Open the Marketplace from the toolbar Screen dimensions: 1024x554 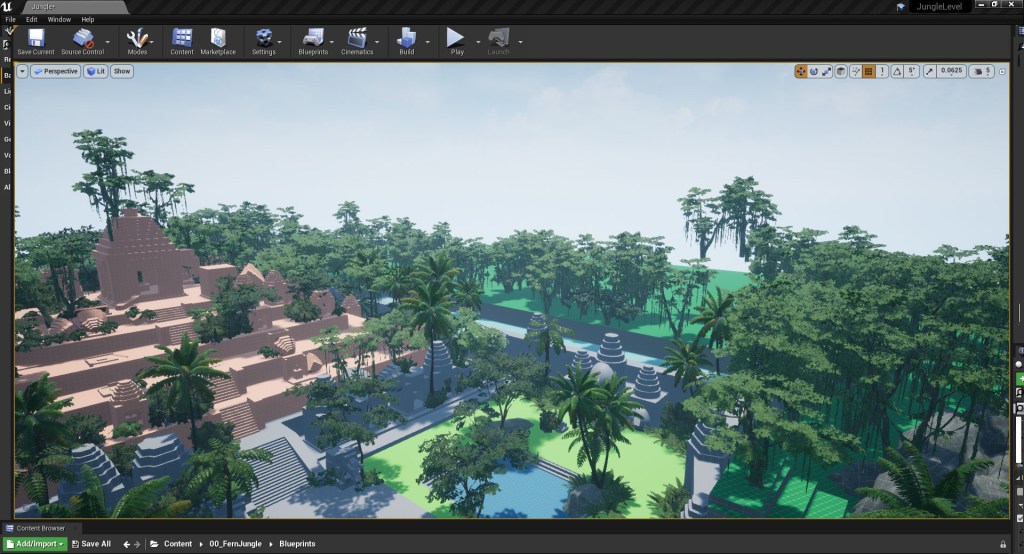[218, 40]
